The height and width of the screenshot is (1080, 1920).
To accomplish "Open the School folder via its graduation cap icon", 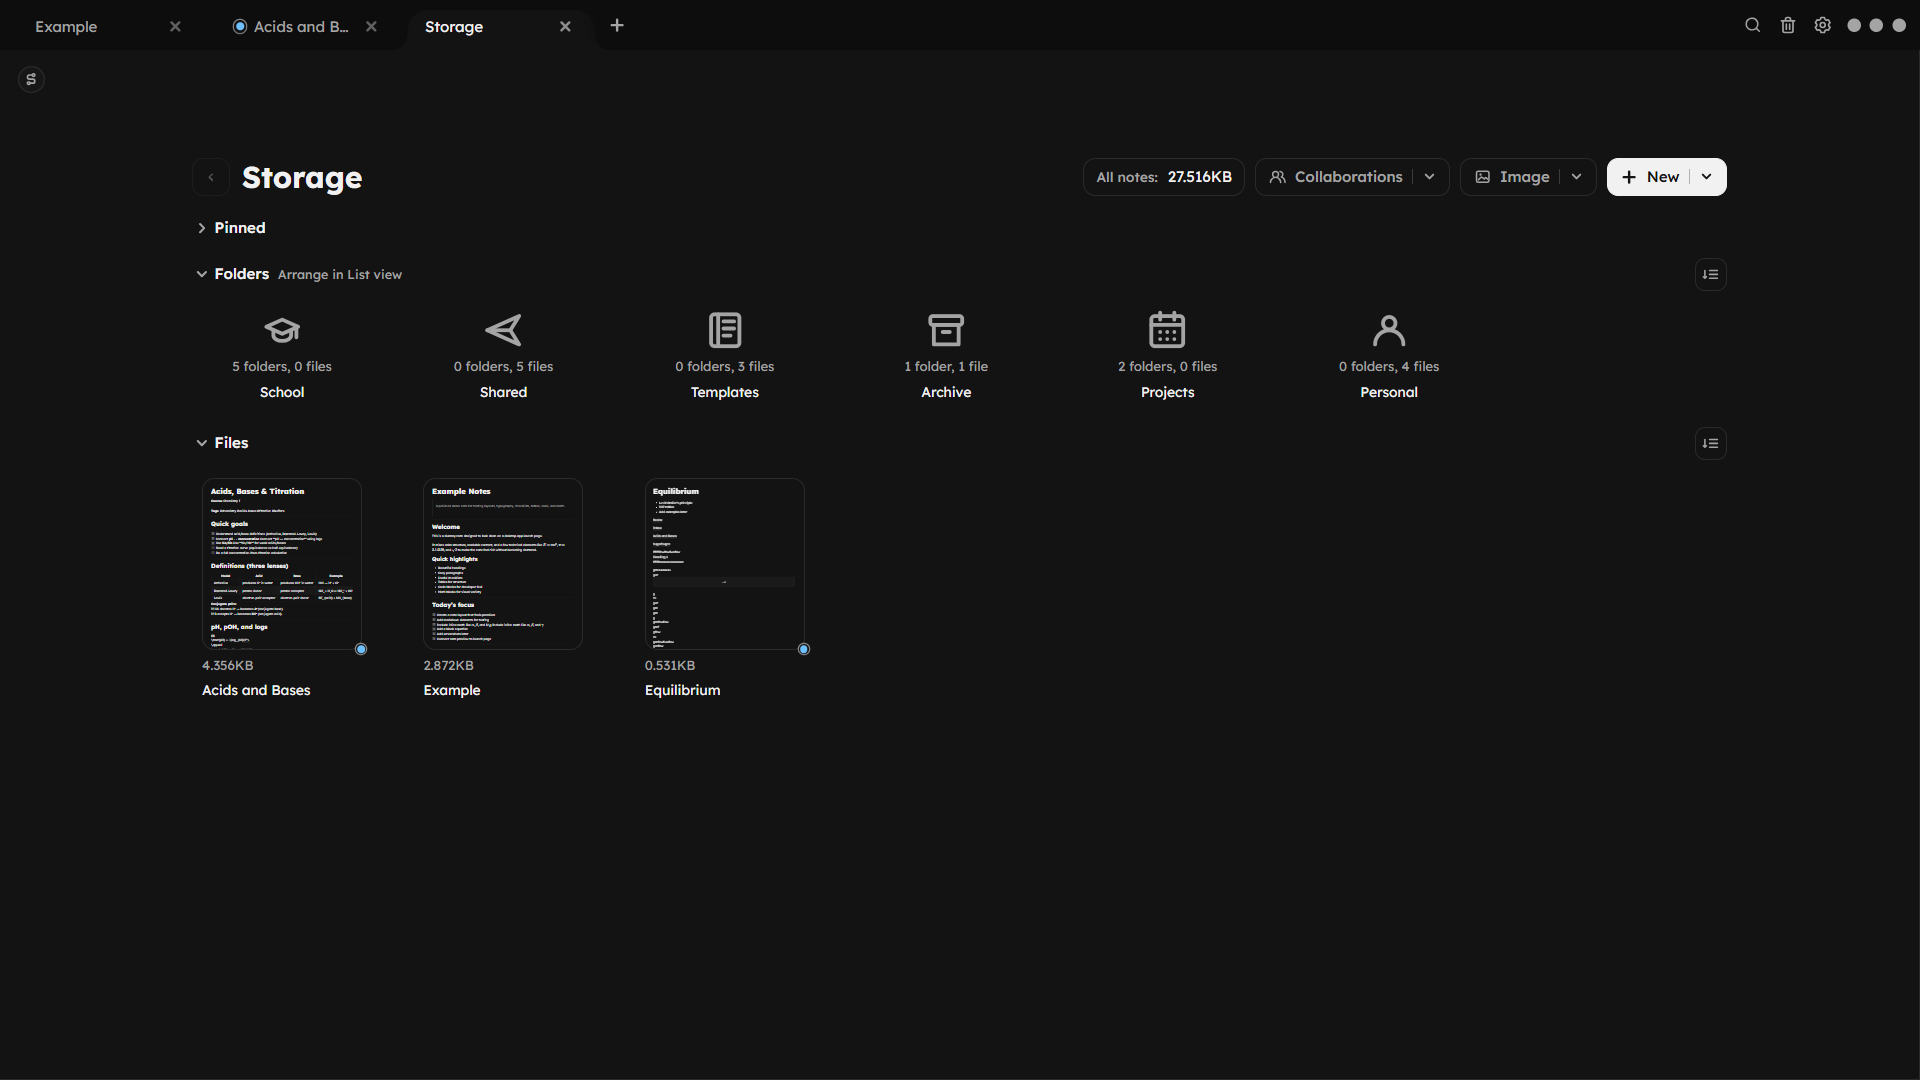I will pyautogui.click(x=282, y=331).
